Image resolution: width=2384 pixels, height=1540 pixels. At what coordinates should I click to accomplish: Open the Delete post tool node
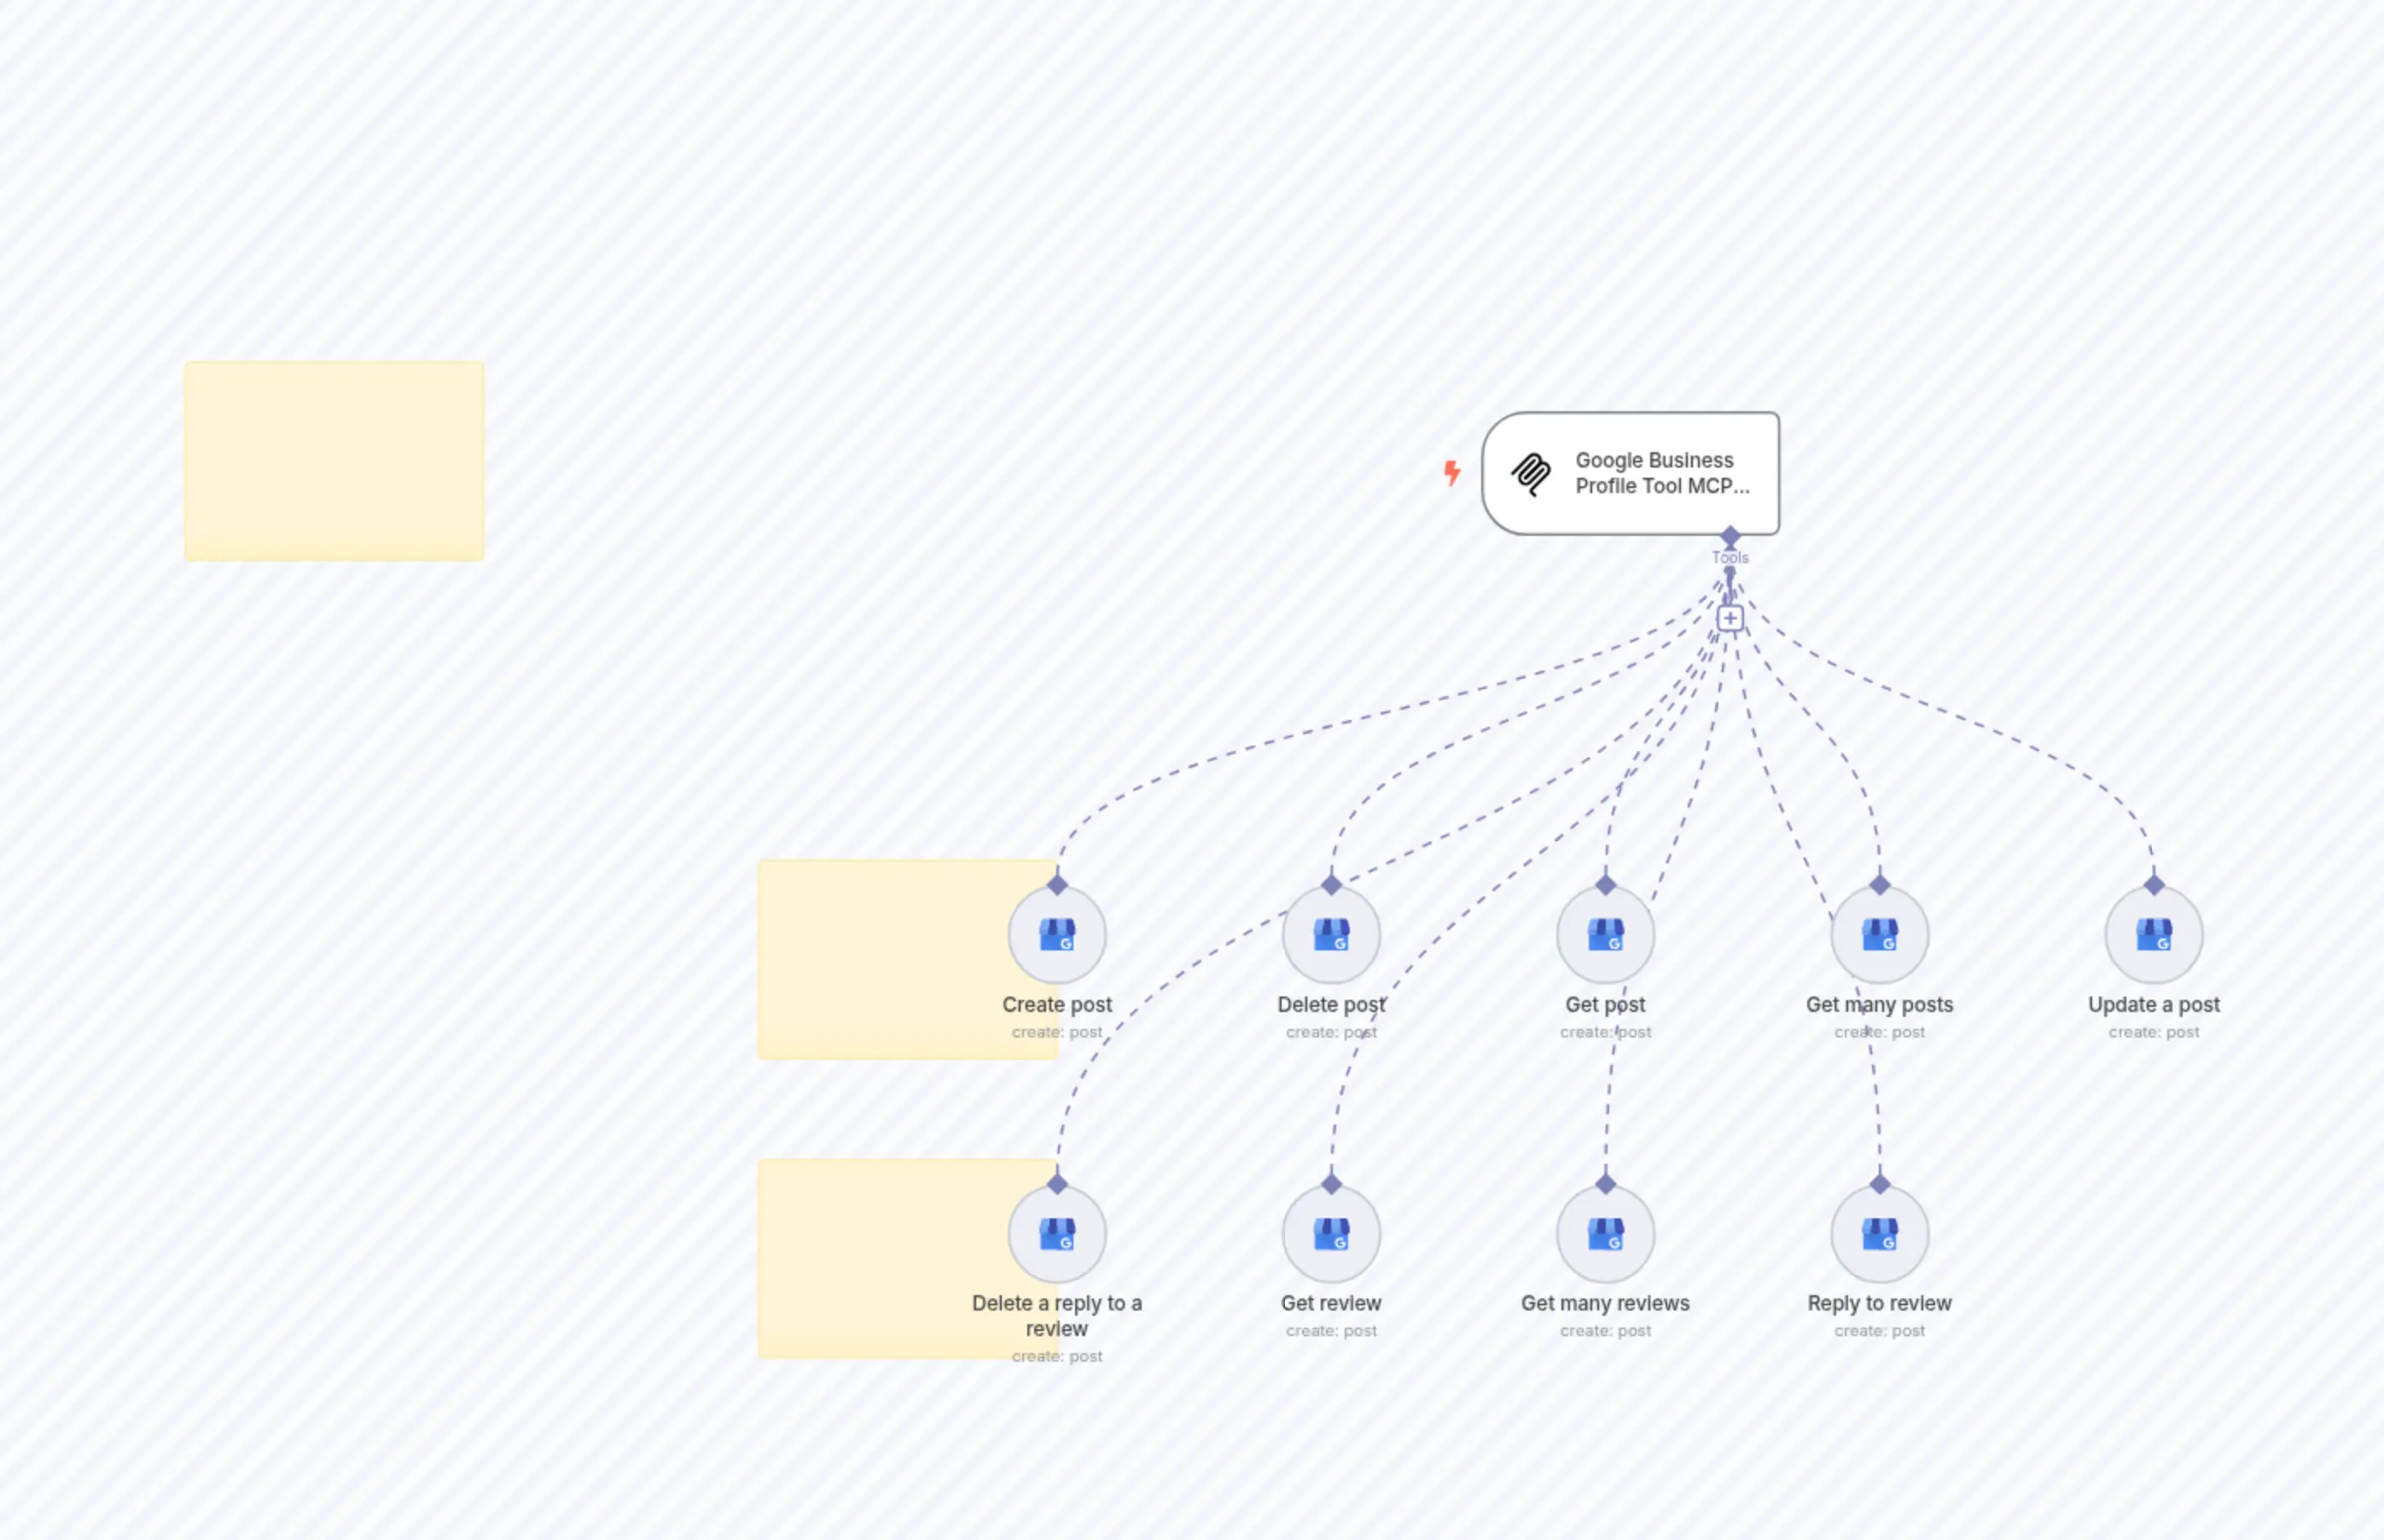pyautogui.click(x=1331, y=933)
